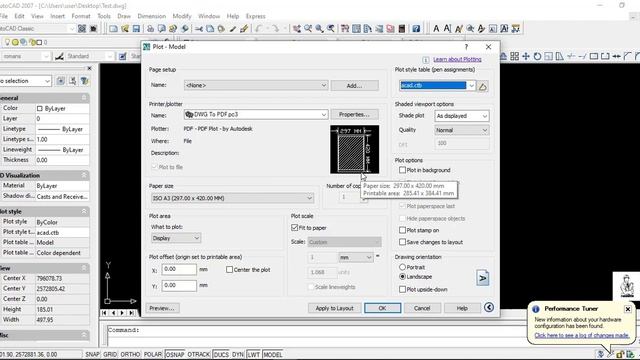This screenshot has height=360, width=640.
Task: Enable Plot upside-down checkbox
Action: click(402, 289)
